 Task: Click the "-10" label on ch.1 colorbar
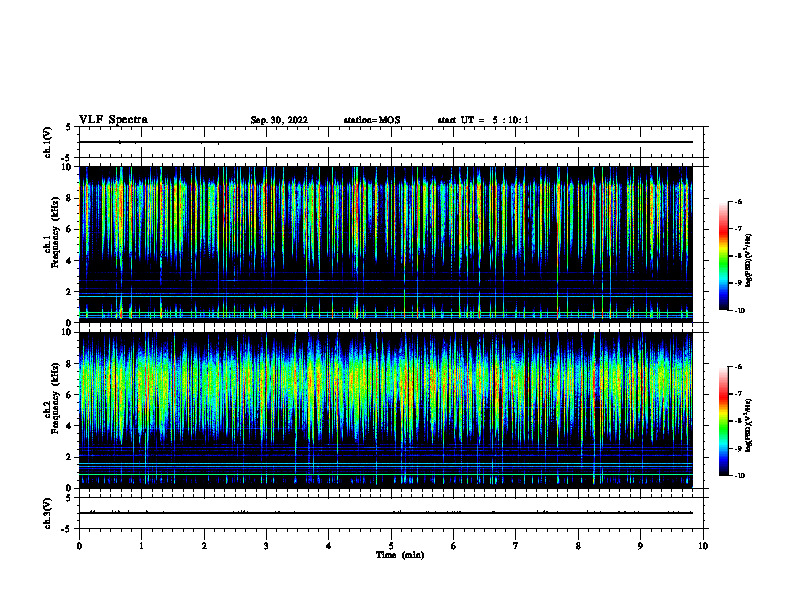point(739,311)
